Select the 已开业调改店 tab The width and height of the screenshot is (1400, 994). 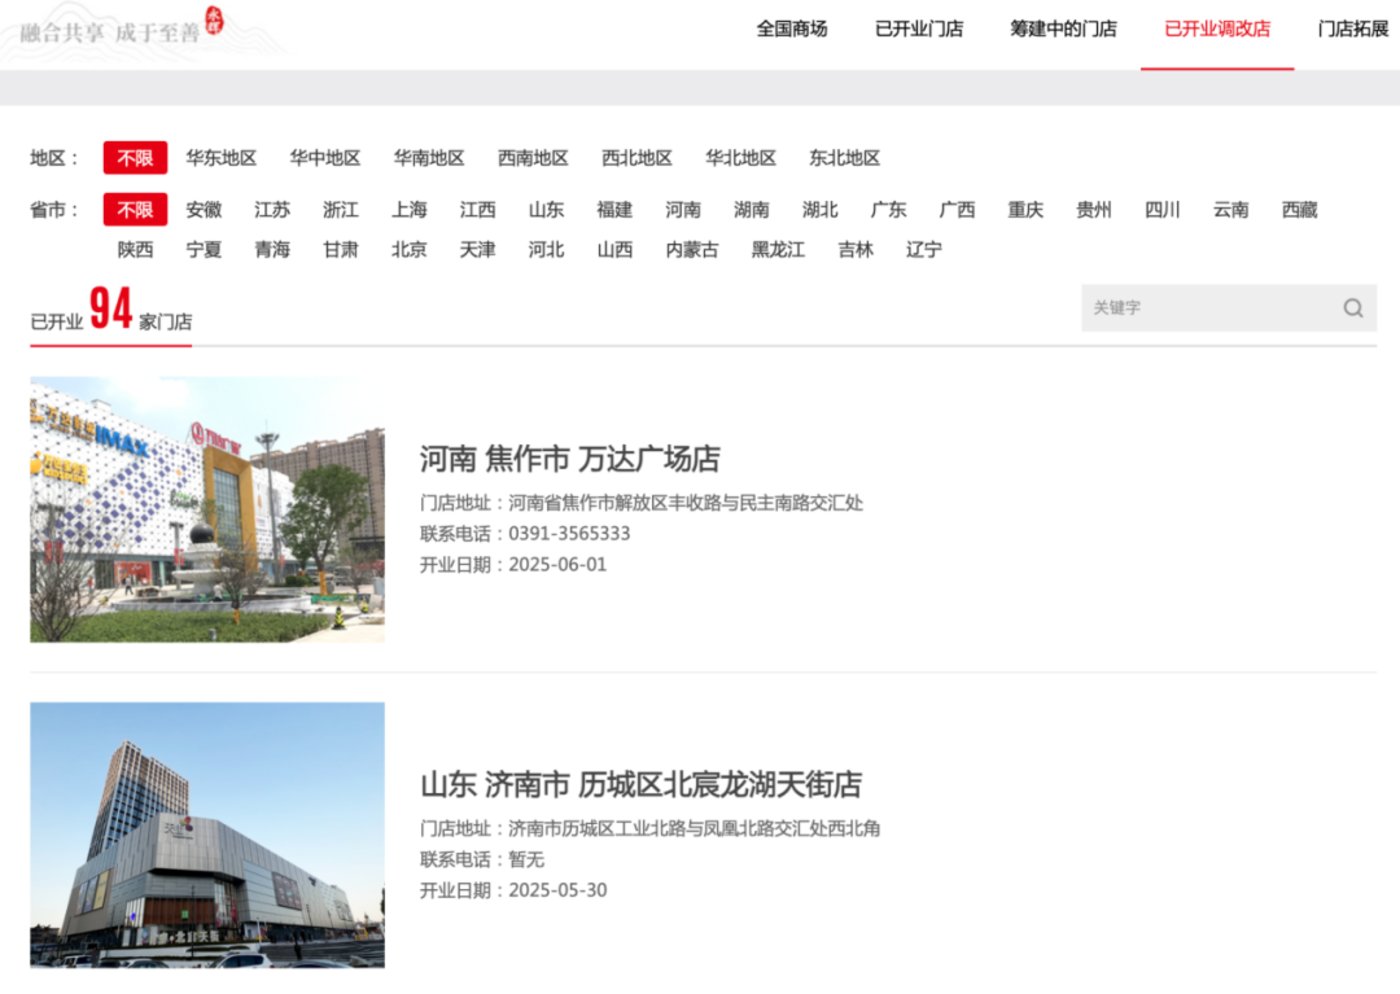point(1217,29)
